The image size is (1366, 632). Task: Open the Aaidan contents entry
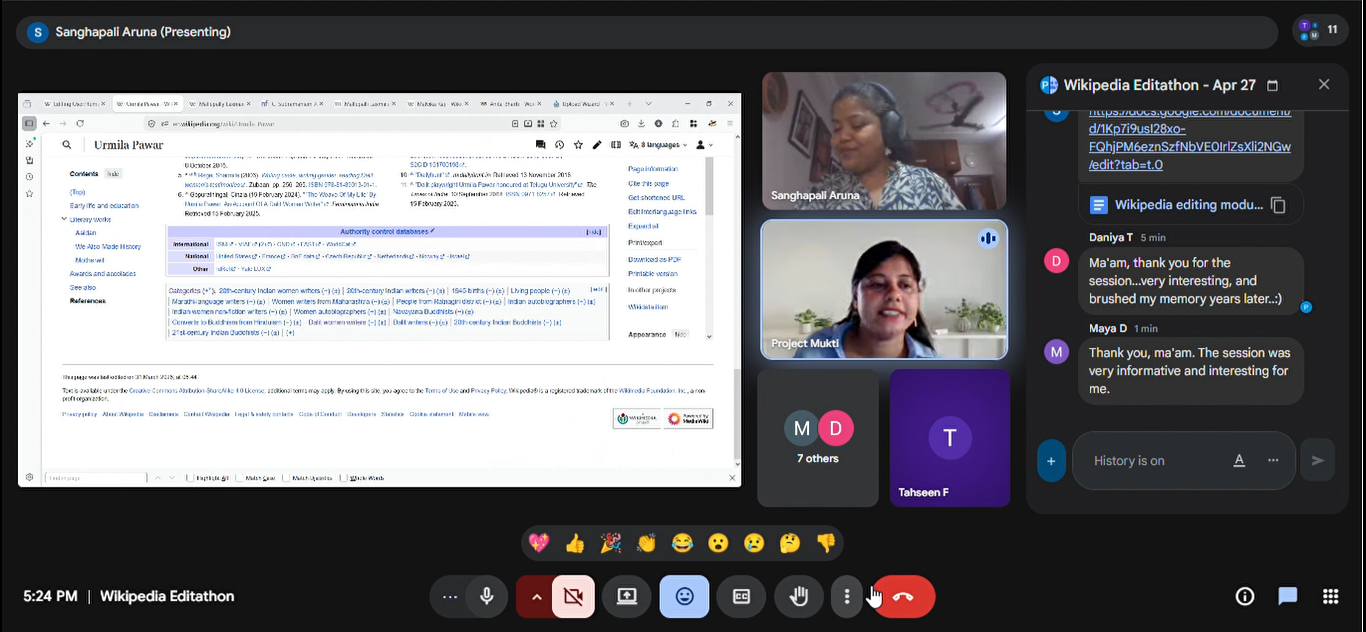coord(85,232)
